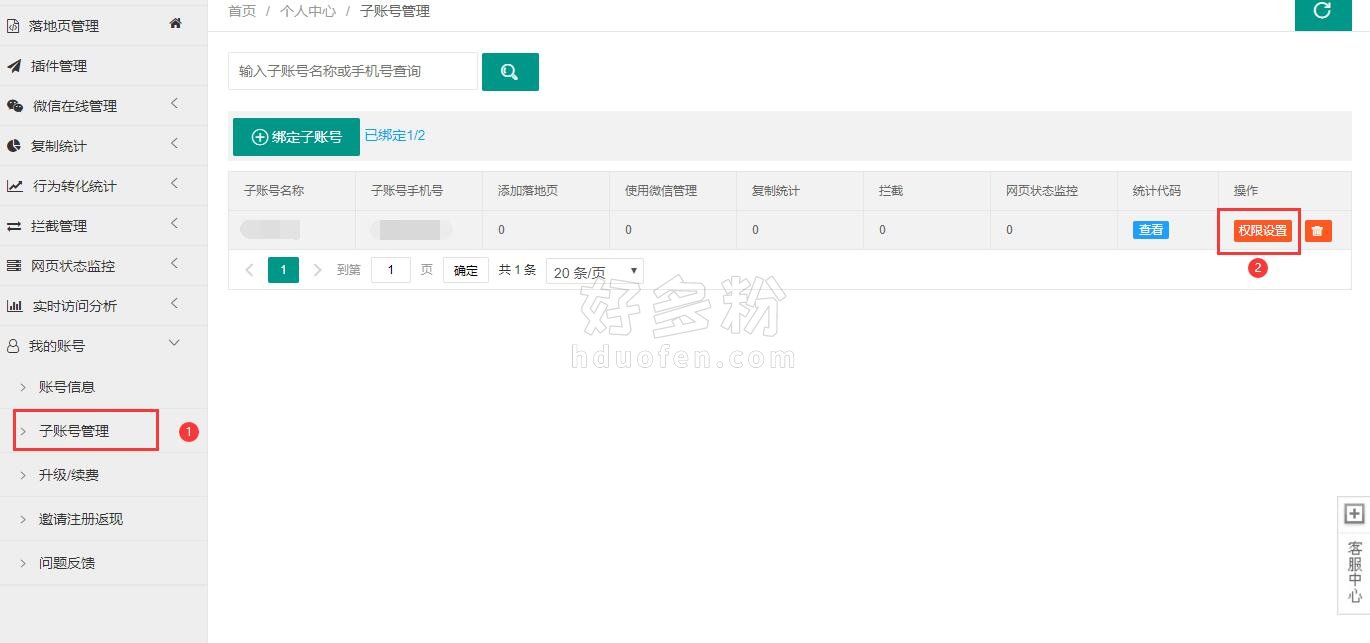
Task: Focus the sub-account search input field
Action: pyautogui.click(x=352, y=72)
